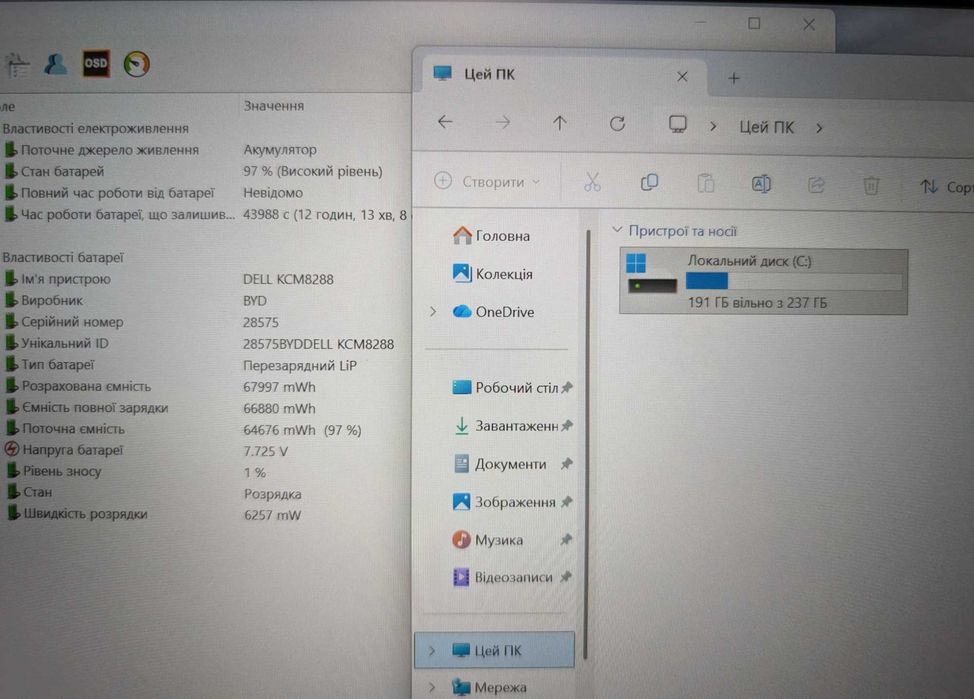Viewport: 974px width, 699px height.
Task: Expand the OneDrive tree node
Action: point(433,311)
